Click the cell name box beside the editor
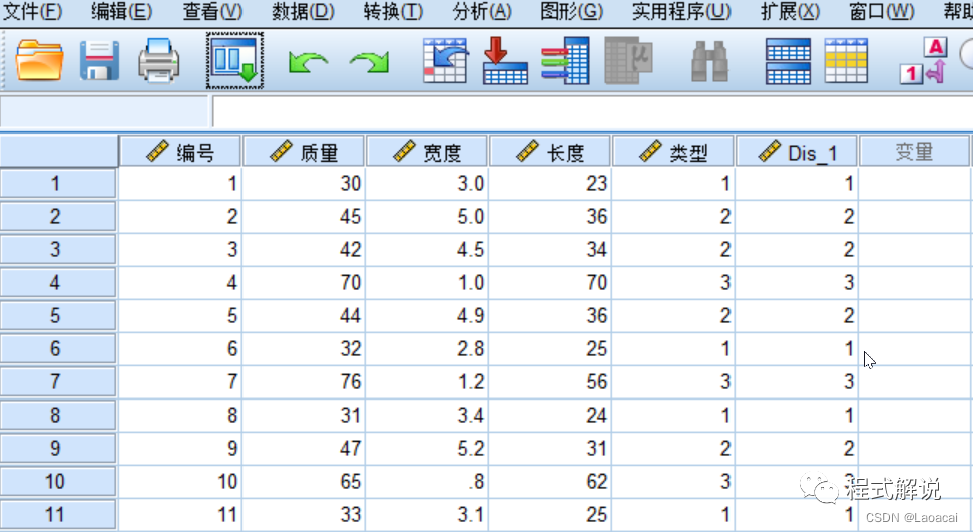The image size is (973, 532). point(104,112)
